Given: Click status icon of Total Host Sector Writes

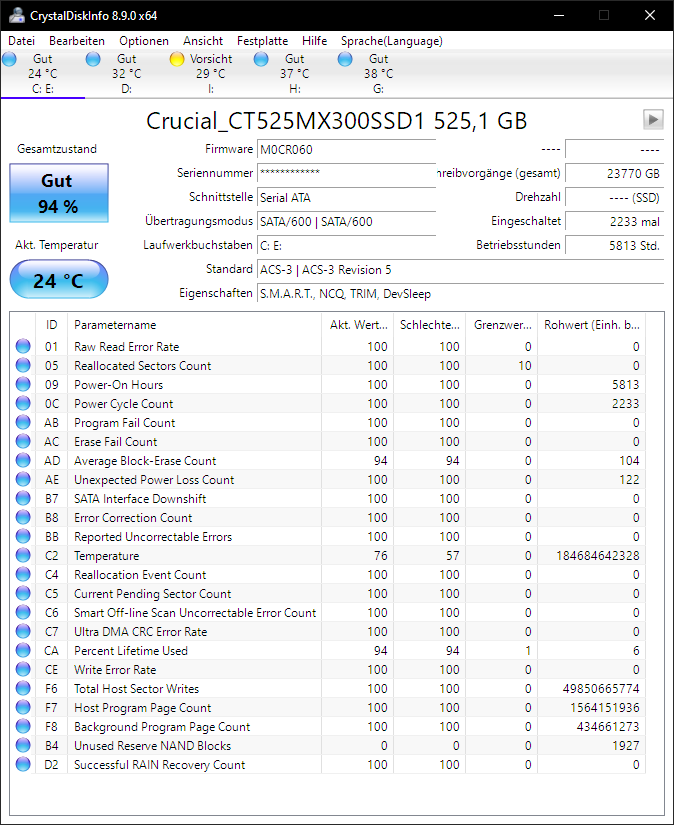Looking at the screenshot, I should 23,688.
